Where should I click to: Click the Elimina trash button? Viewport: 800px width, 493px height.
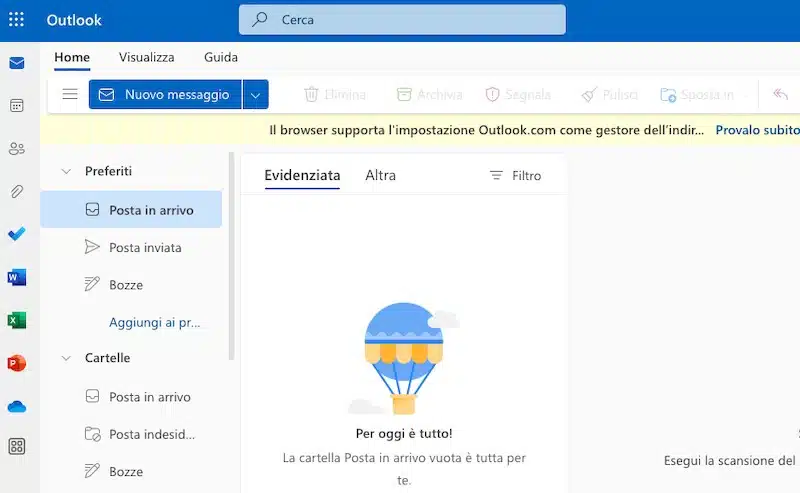335,94
